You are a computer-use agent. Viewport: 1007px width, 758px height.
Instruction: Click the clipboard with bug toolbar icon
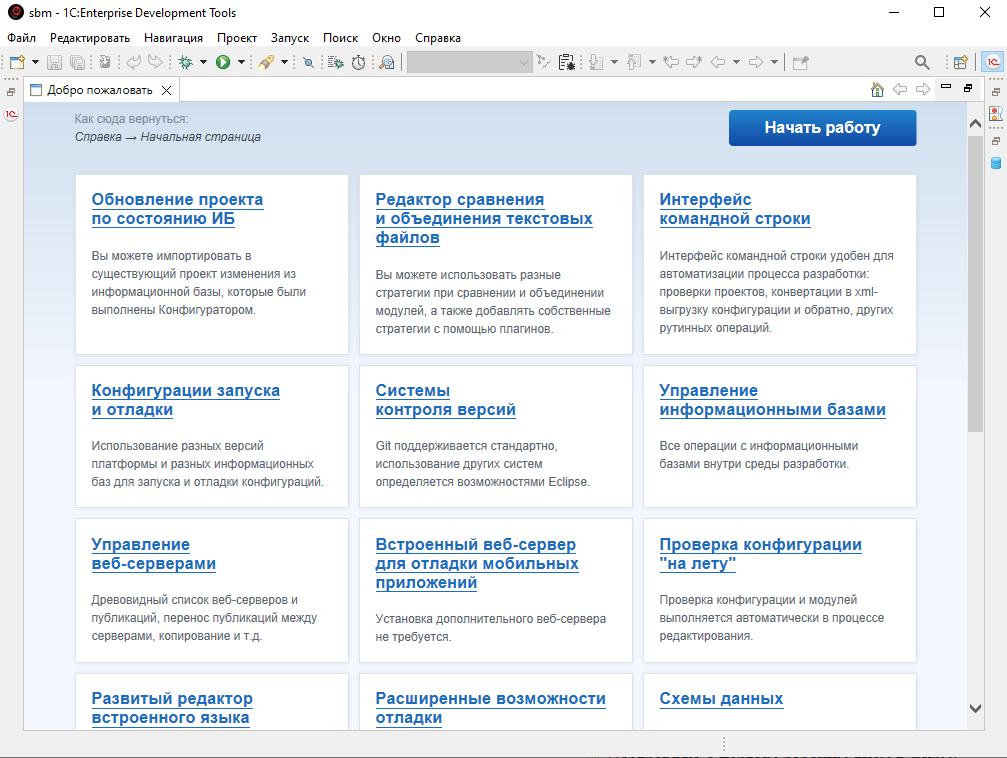coord(567,62)
